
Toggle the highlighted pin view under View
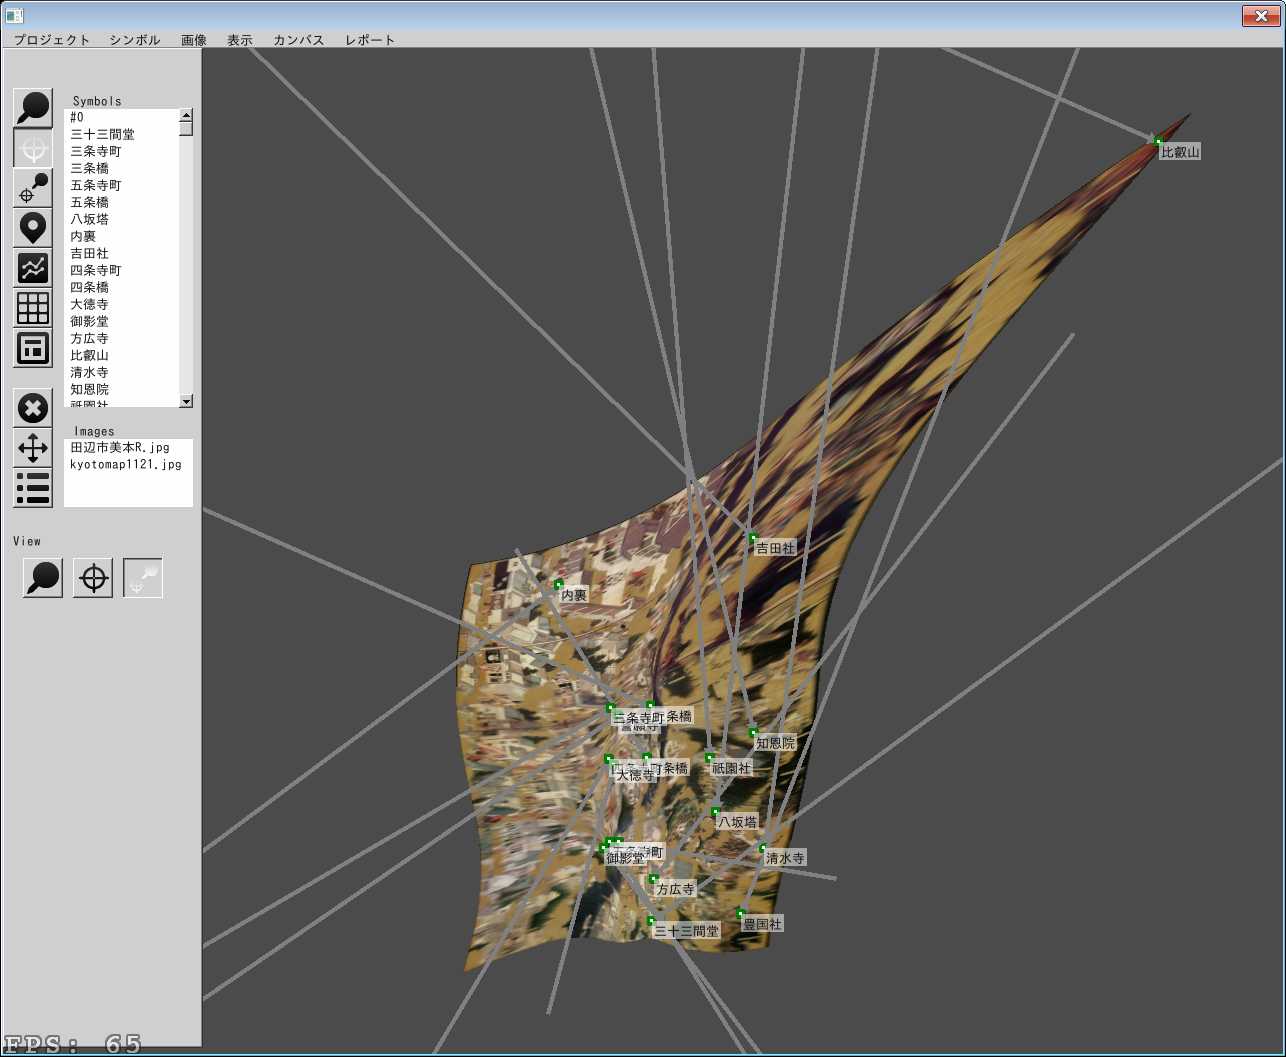click(143, 578)
